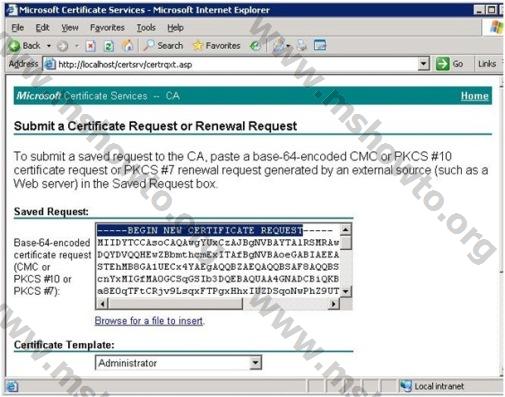
Task: Click the horizontal scrollbar of Saved Request box
Action: [x=218, y=304]
